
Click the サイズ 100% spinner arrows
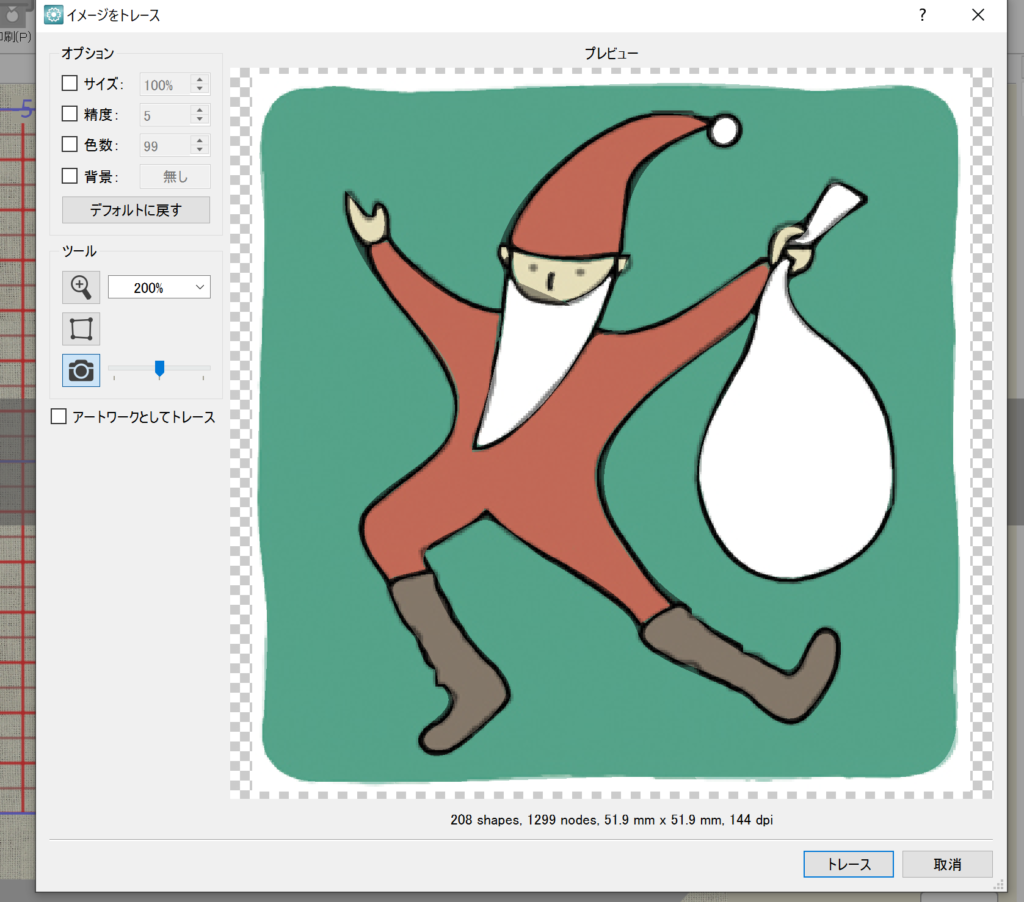200,85
